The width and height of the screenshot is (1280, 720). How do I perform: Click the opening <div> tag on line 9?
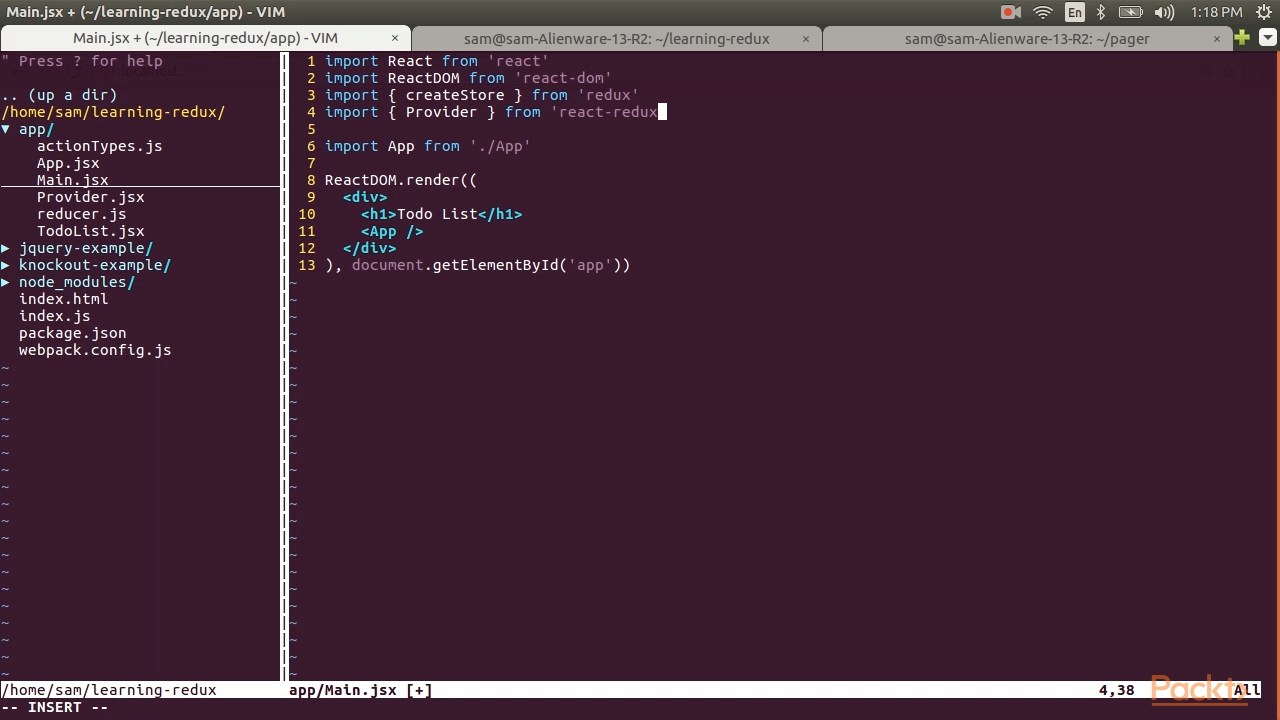pyautogui.click(x=365, y=197)
